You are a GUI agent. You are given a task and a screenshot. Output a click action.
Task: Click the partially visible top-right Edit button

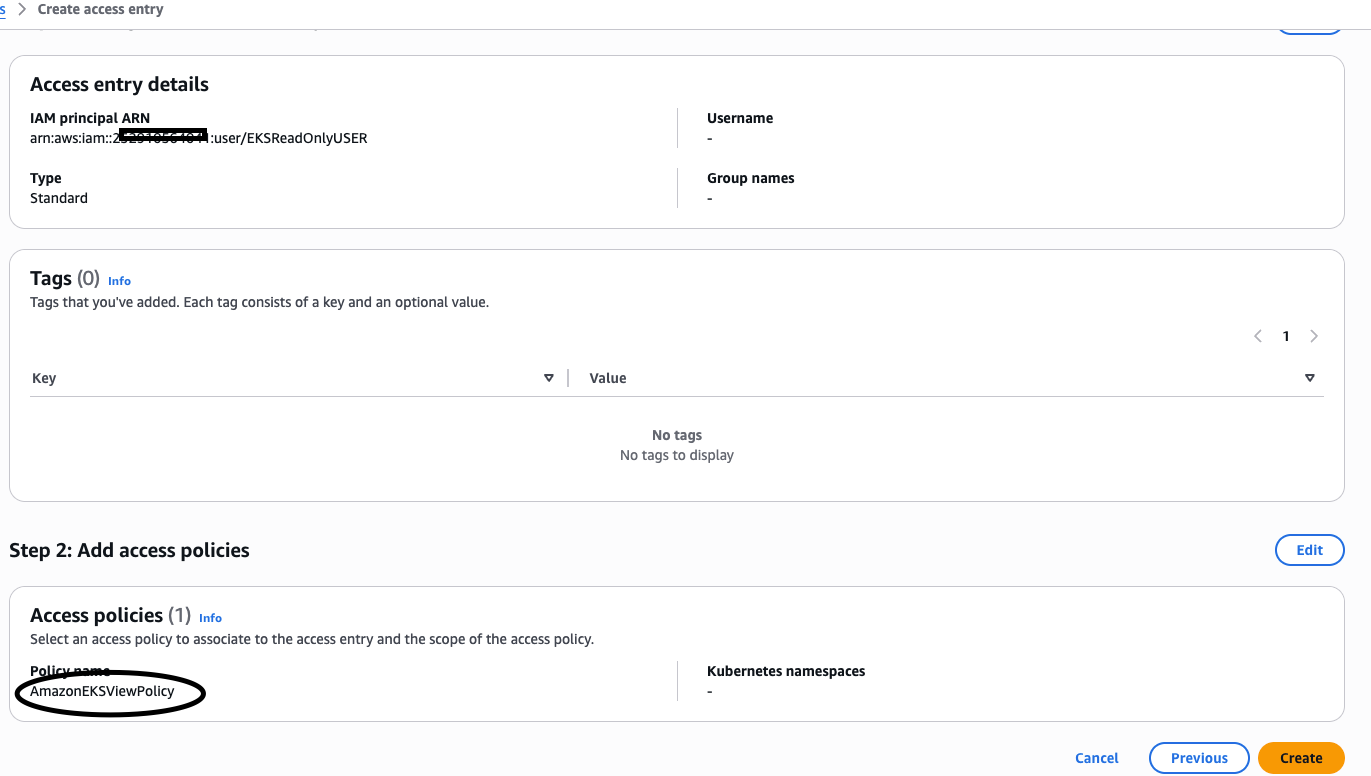[1309, 28]
